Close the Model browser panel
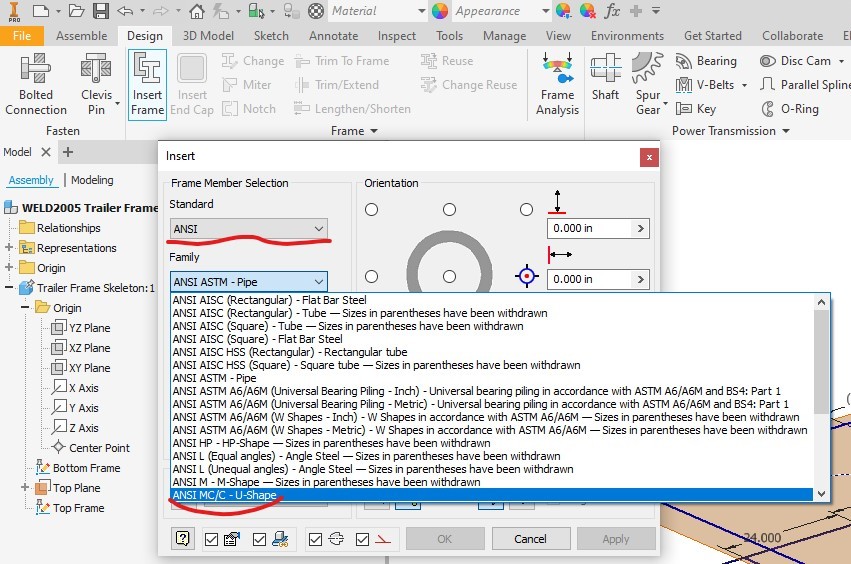 pos(46,152)
